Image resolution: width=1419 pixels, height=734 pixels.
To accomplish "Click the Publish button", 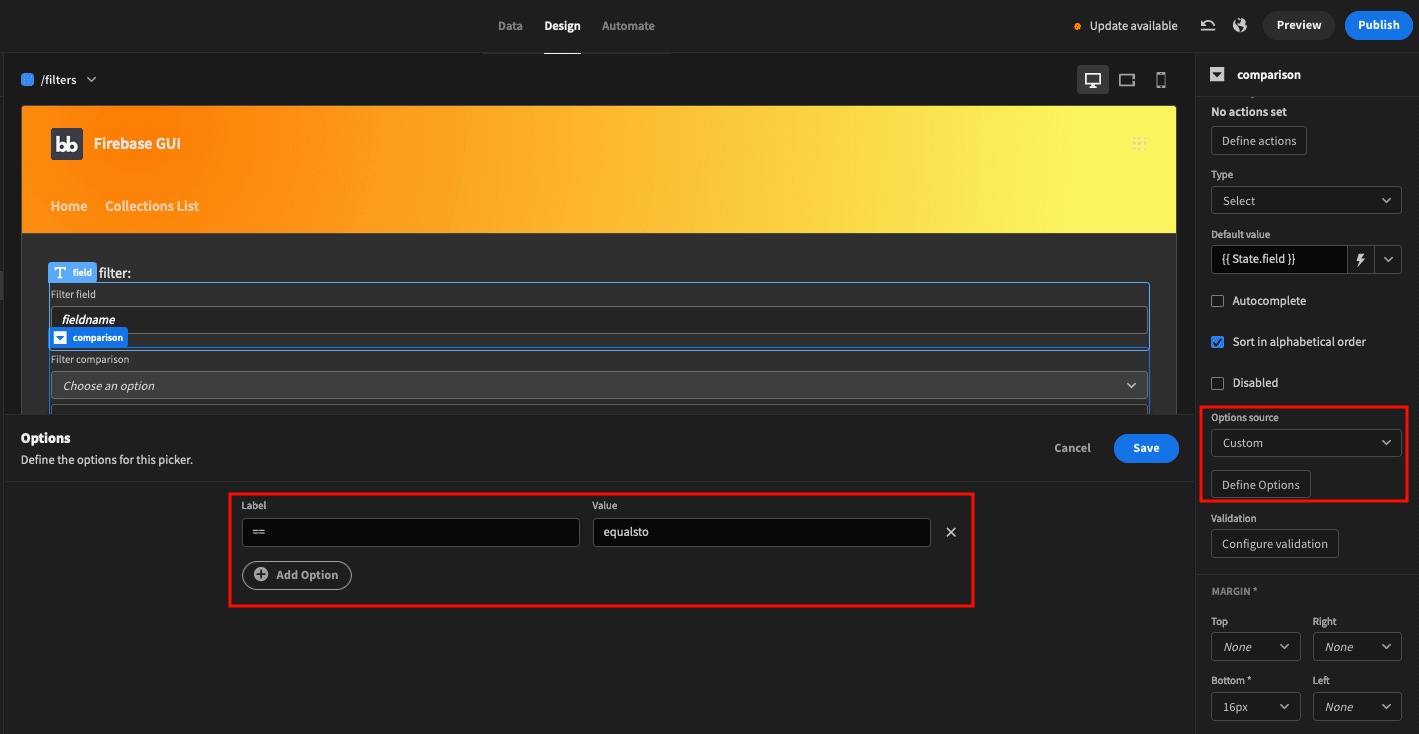I will pos(1378,26).
